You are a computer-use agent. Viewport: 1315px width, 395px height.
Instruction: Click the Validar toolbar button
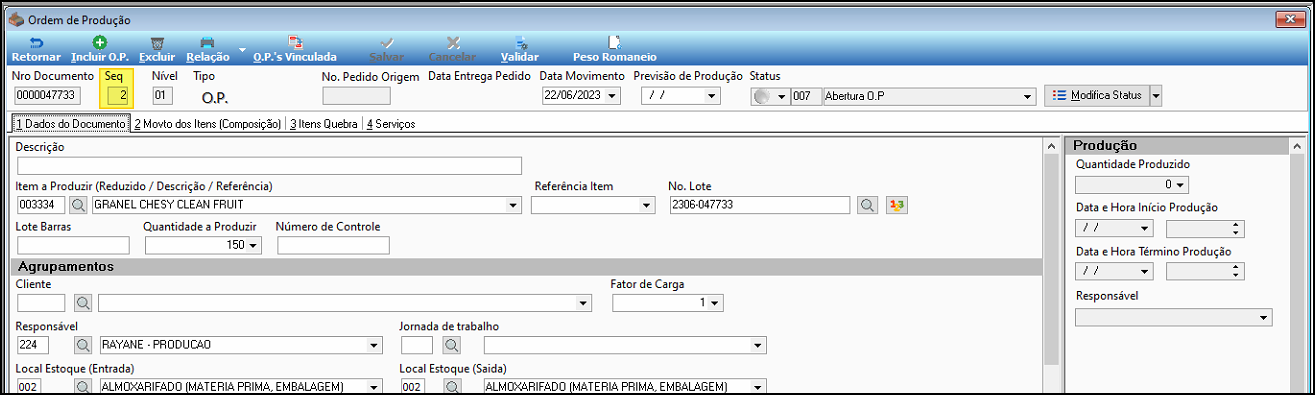(x=520, y=49)
